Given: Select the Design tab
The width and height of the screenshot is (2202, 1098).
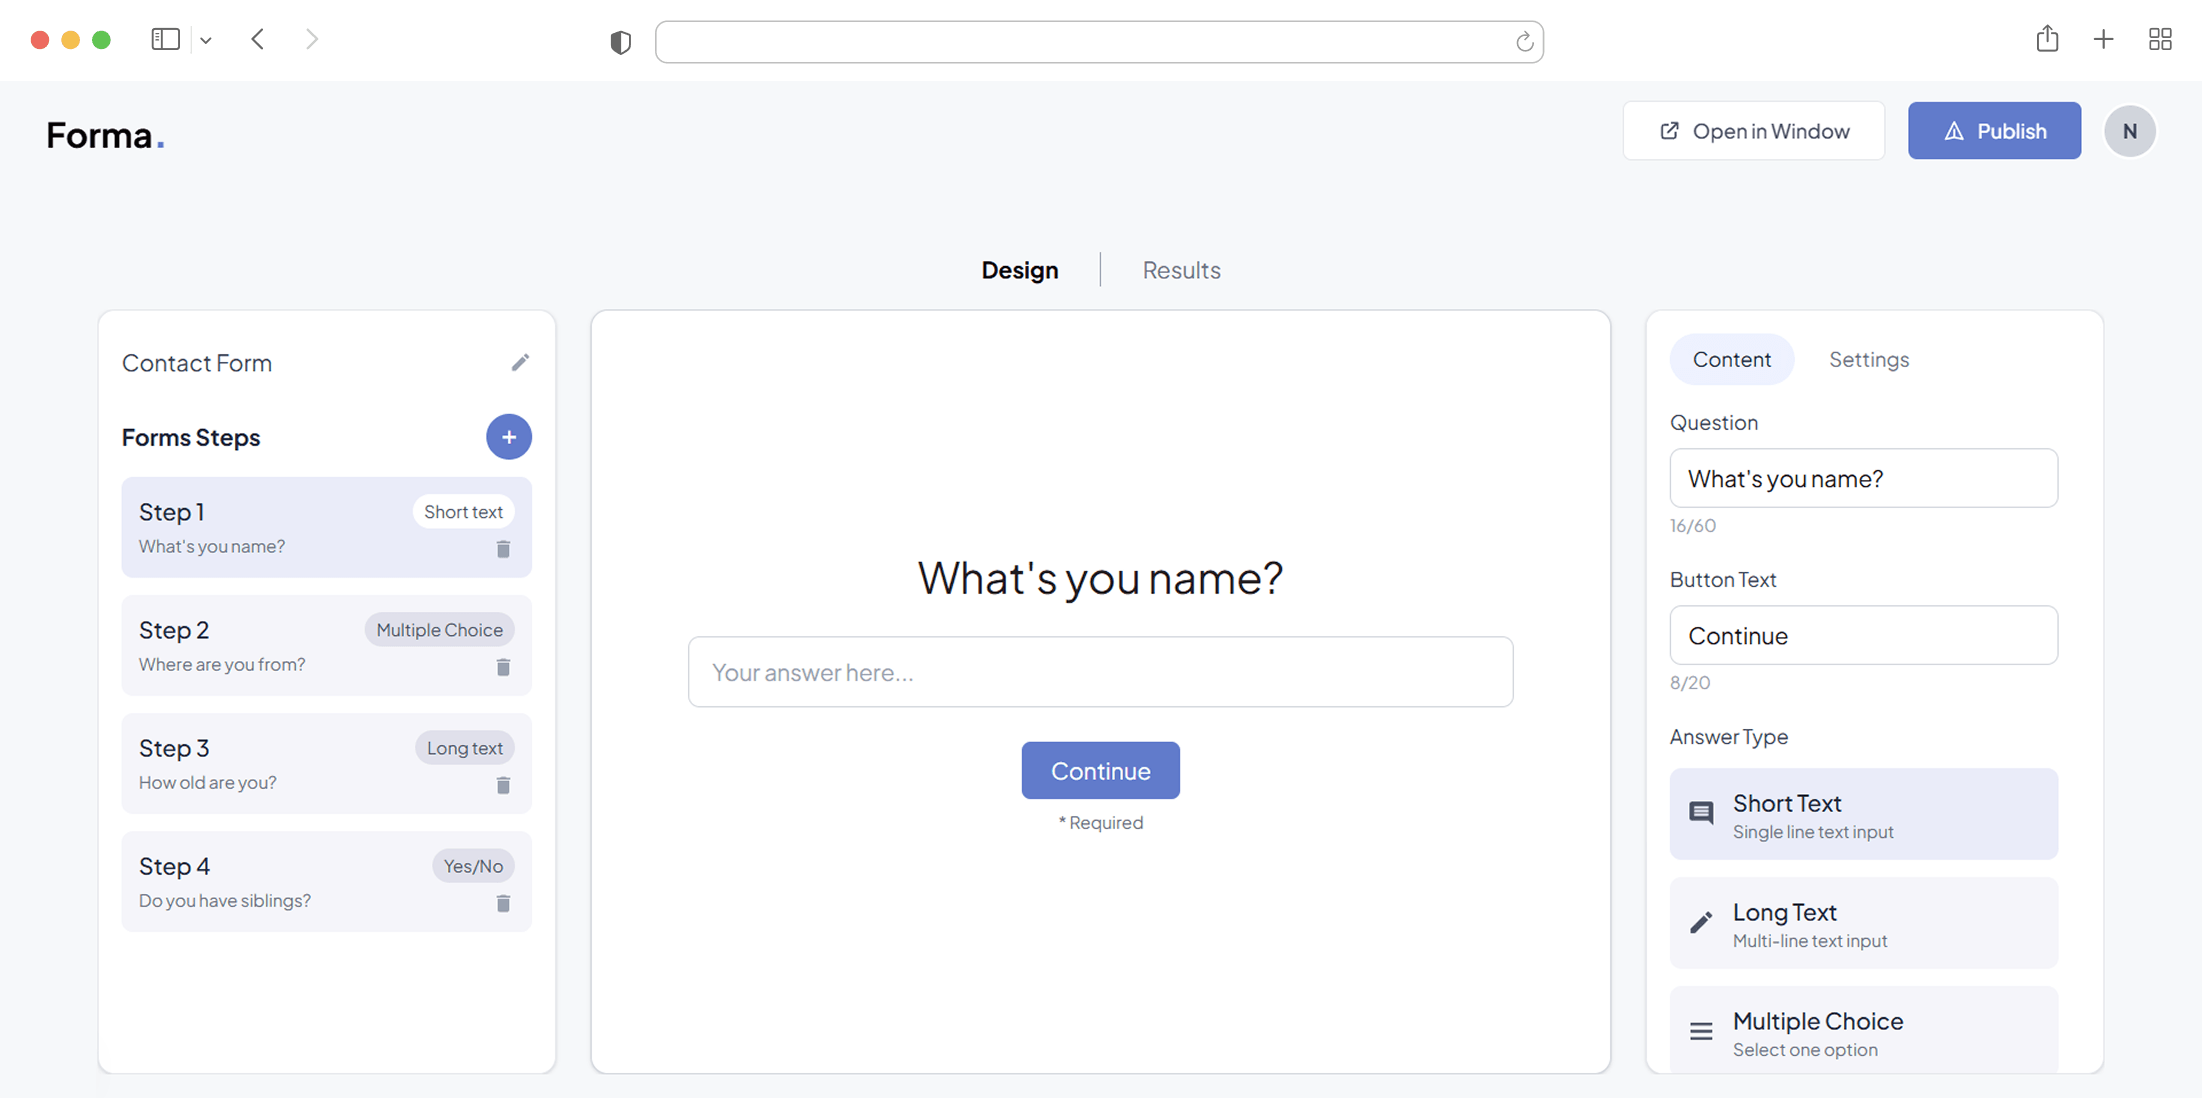Looking at the screenshot, I should coord(1020,270).
